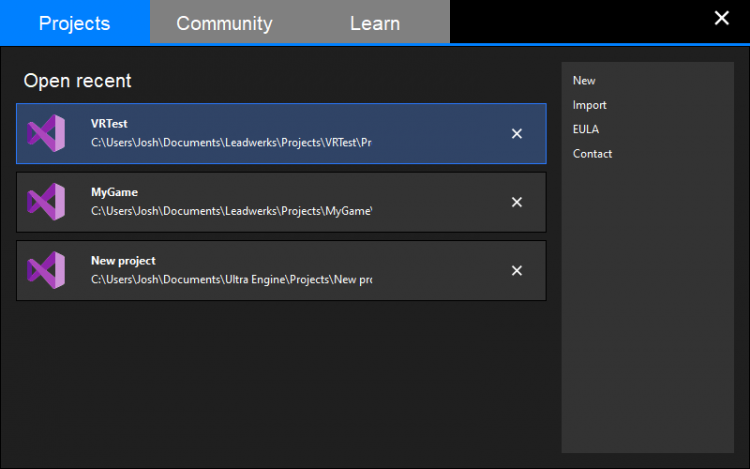
Task: Open the Community tab
Action: click(x=224, y=23)
